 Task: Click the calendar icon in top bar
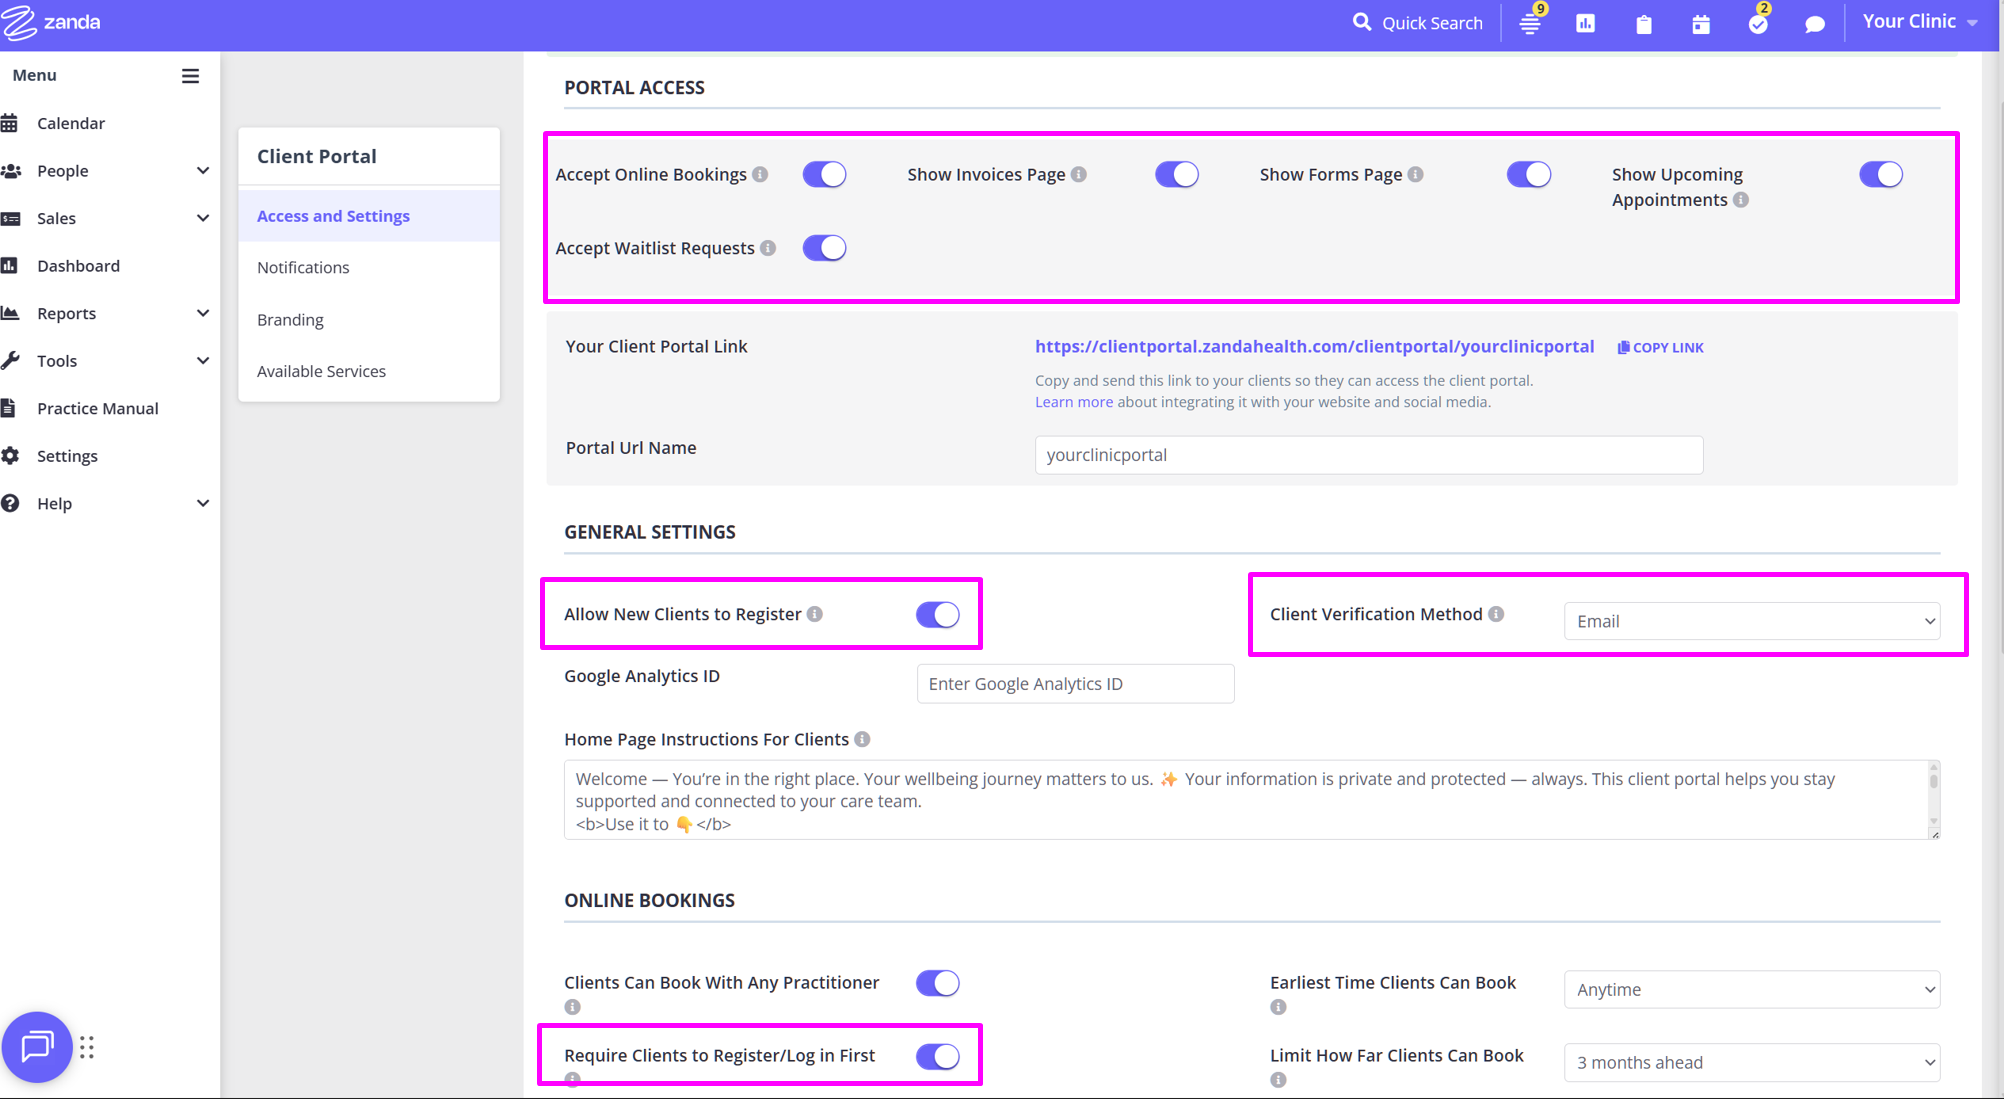coord(1701,24)
